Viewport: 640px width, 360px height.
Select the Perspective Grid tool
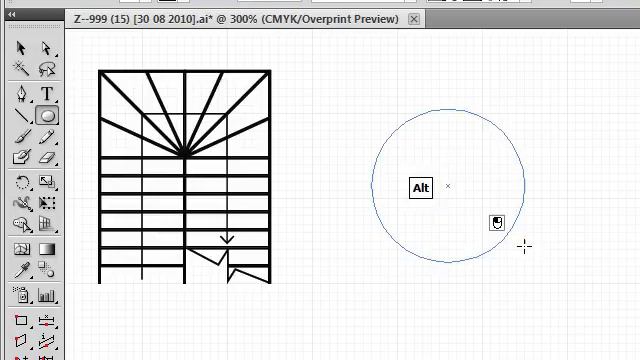pyautogui.click(x=47, y=224)
